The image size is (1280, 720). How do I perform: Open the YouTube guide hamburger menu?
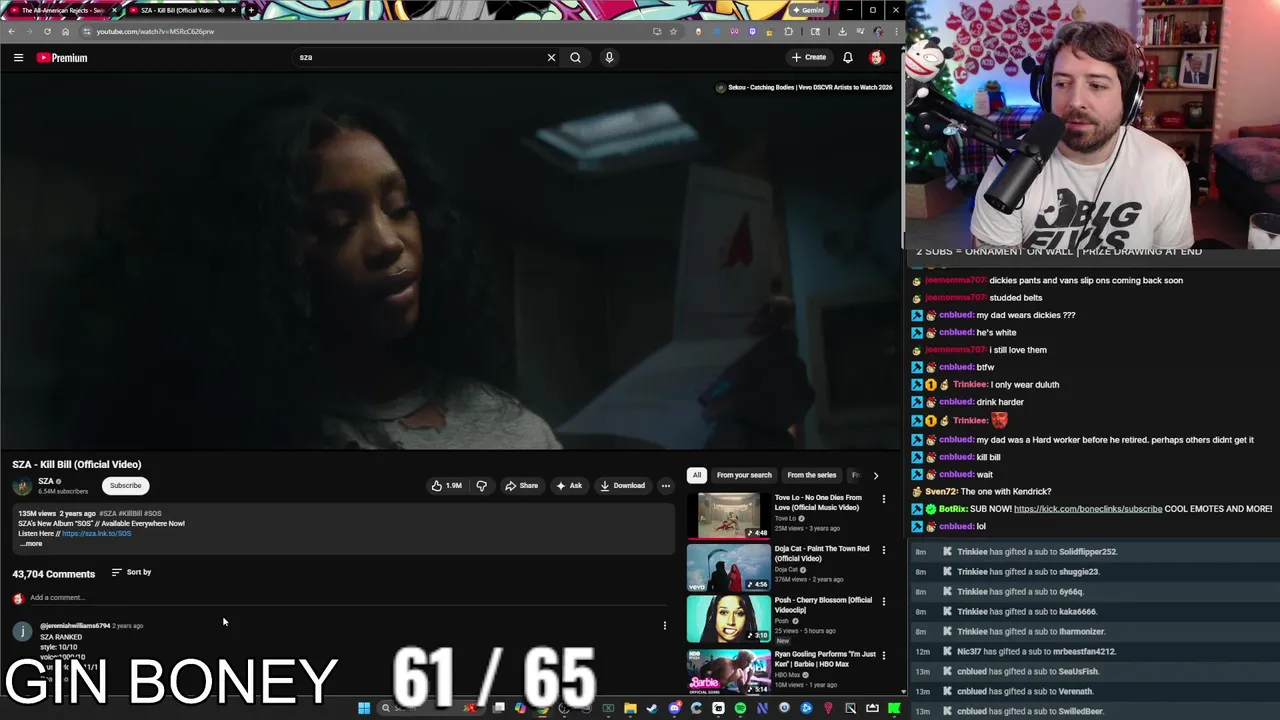coord(18,57)
